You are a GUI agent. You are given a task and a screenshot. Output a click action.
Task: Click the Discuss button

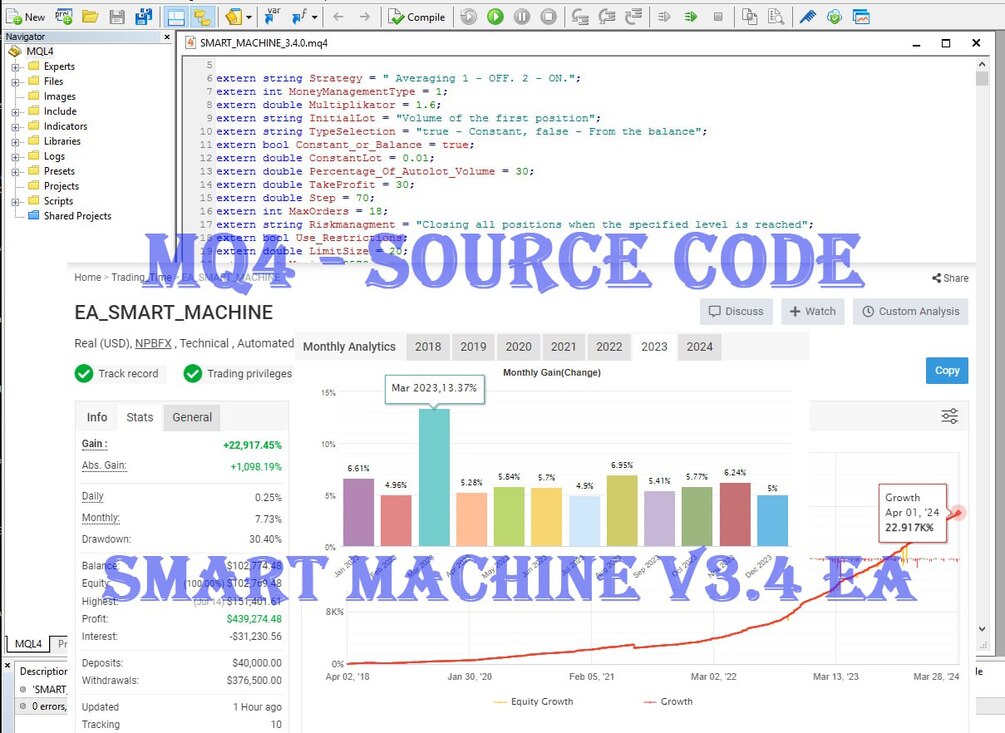[x=736, y=311]
